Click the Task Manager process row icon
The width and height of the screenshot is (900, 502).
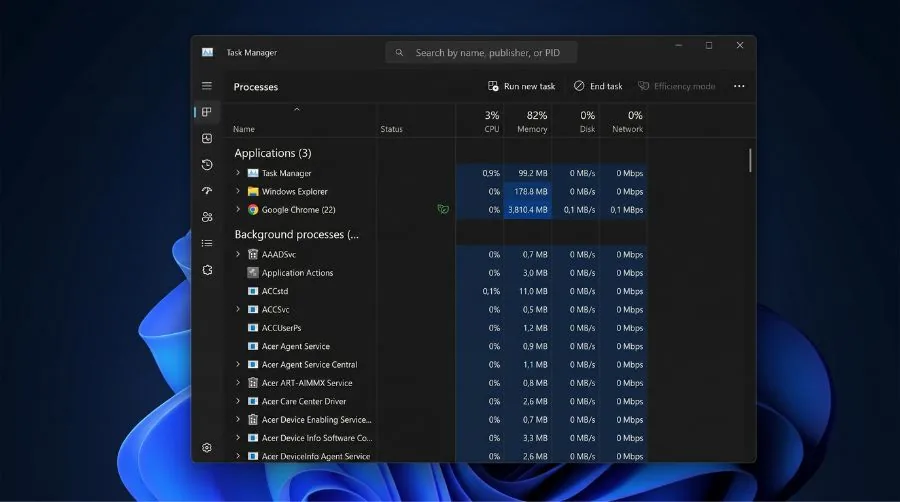point(253,173)
